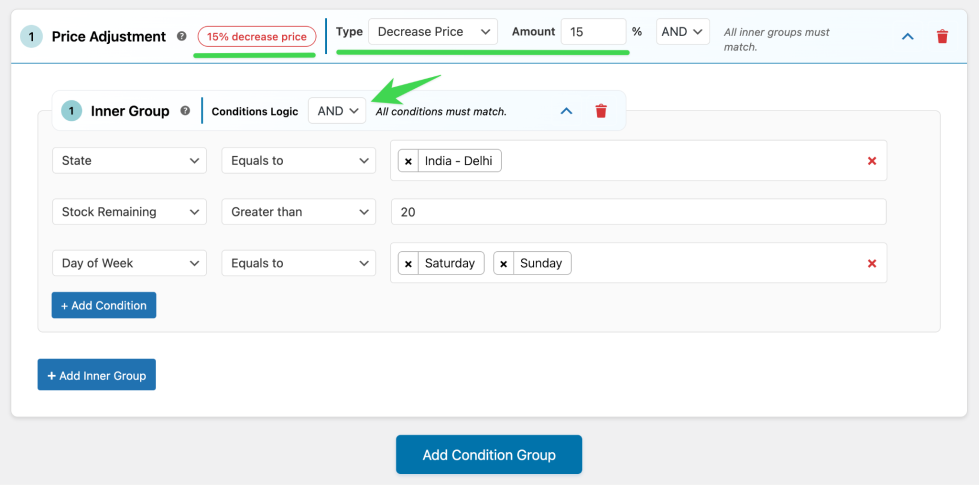Remove the India - Delhi tag

click(x=408, y=161)
